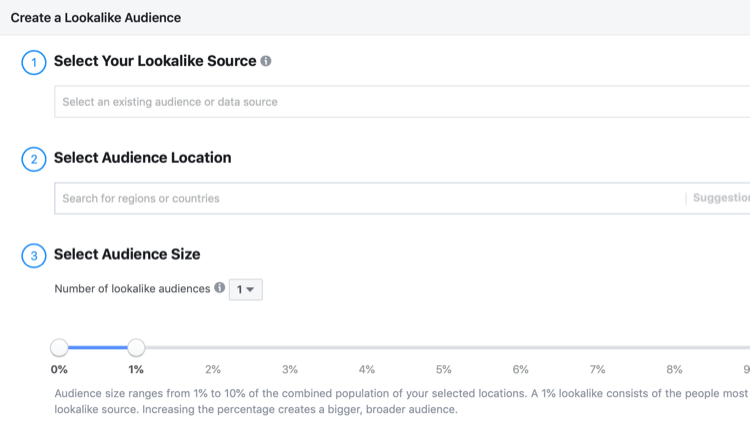750x446 pixels.
Task: Set audience size slider to 6%
Action: coord(521,348)
